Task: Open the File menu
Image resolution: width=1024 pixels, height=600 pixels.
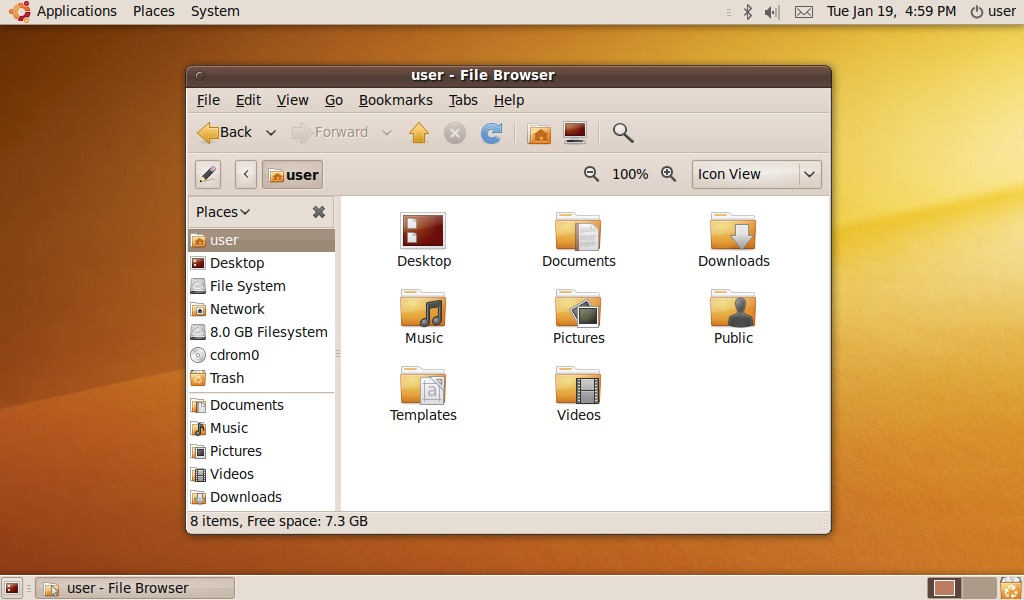Action: (208, 100)
